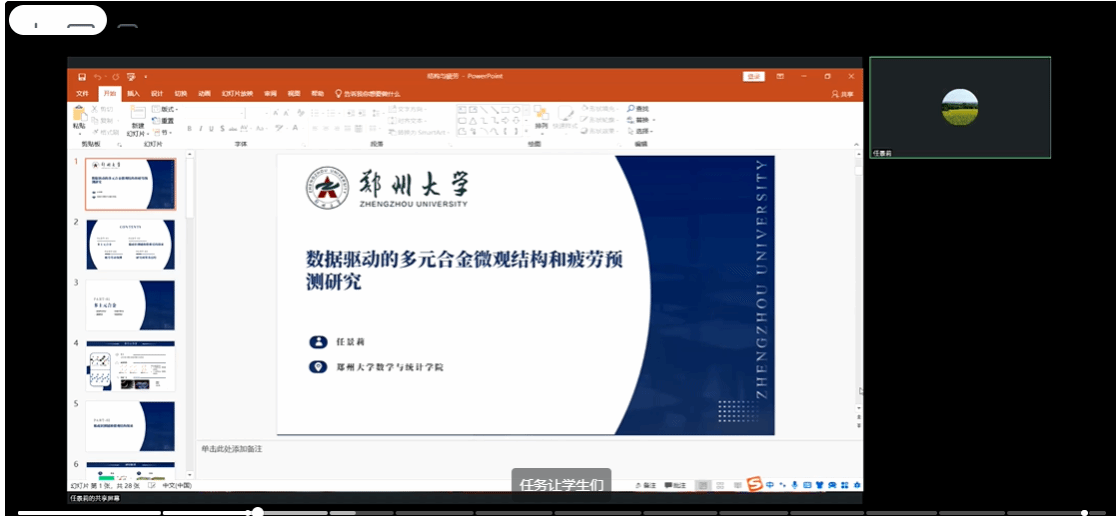Image resolution: width=1116 pixels, height=516 pixels.
Task: Switch to the Slide Show (幻灯片放映) tab
Action: coord(237,93)
